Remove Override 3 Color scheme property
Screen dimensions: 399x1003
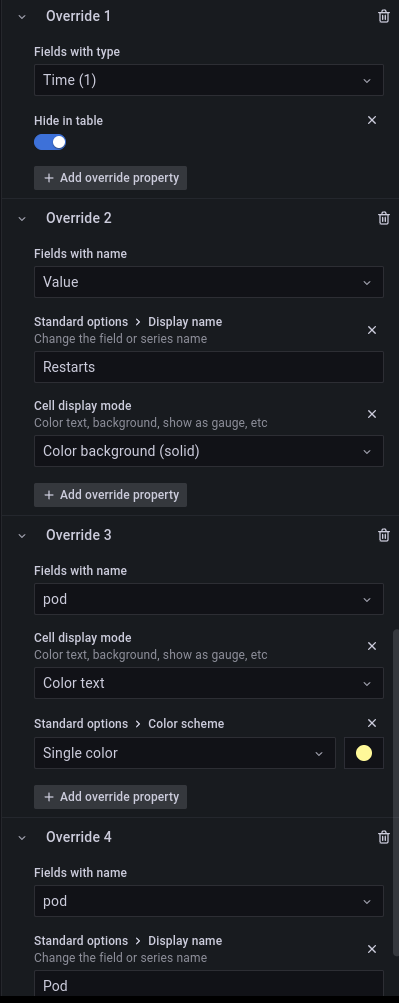[x=372, y=723]
